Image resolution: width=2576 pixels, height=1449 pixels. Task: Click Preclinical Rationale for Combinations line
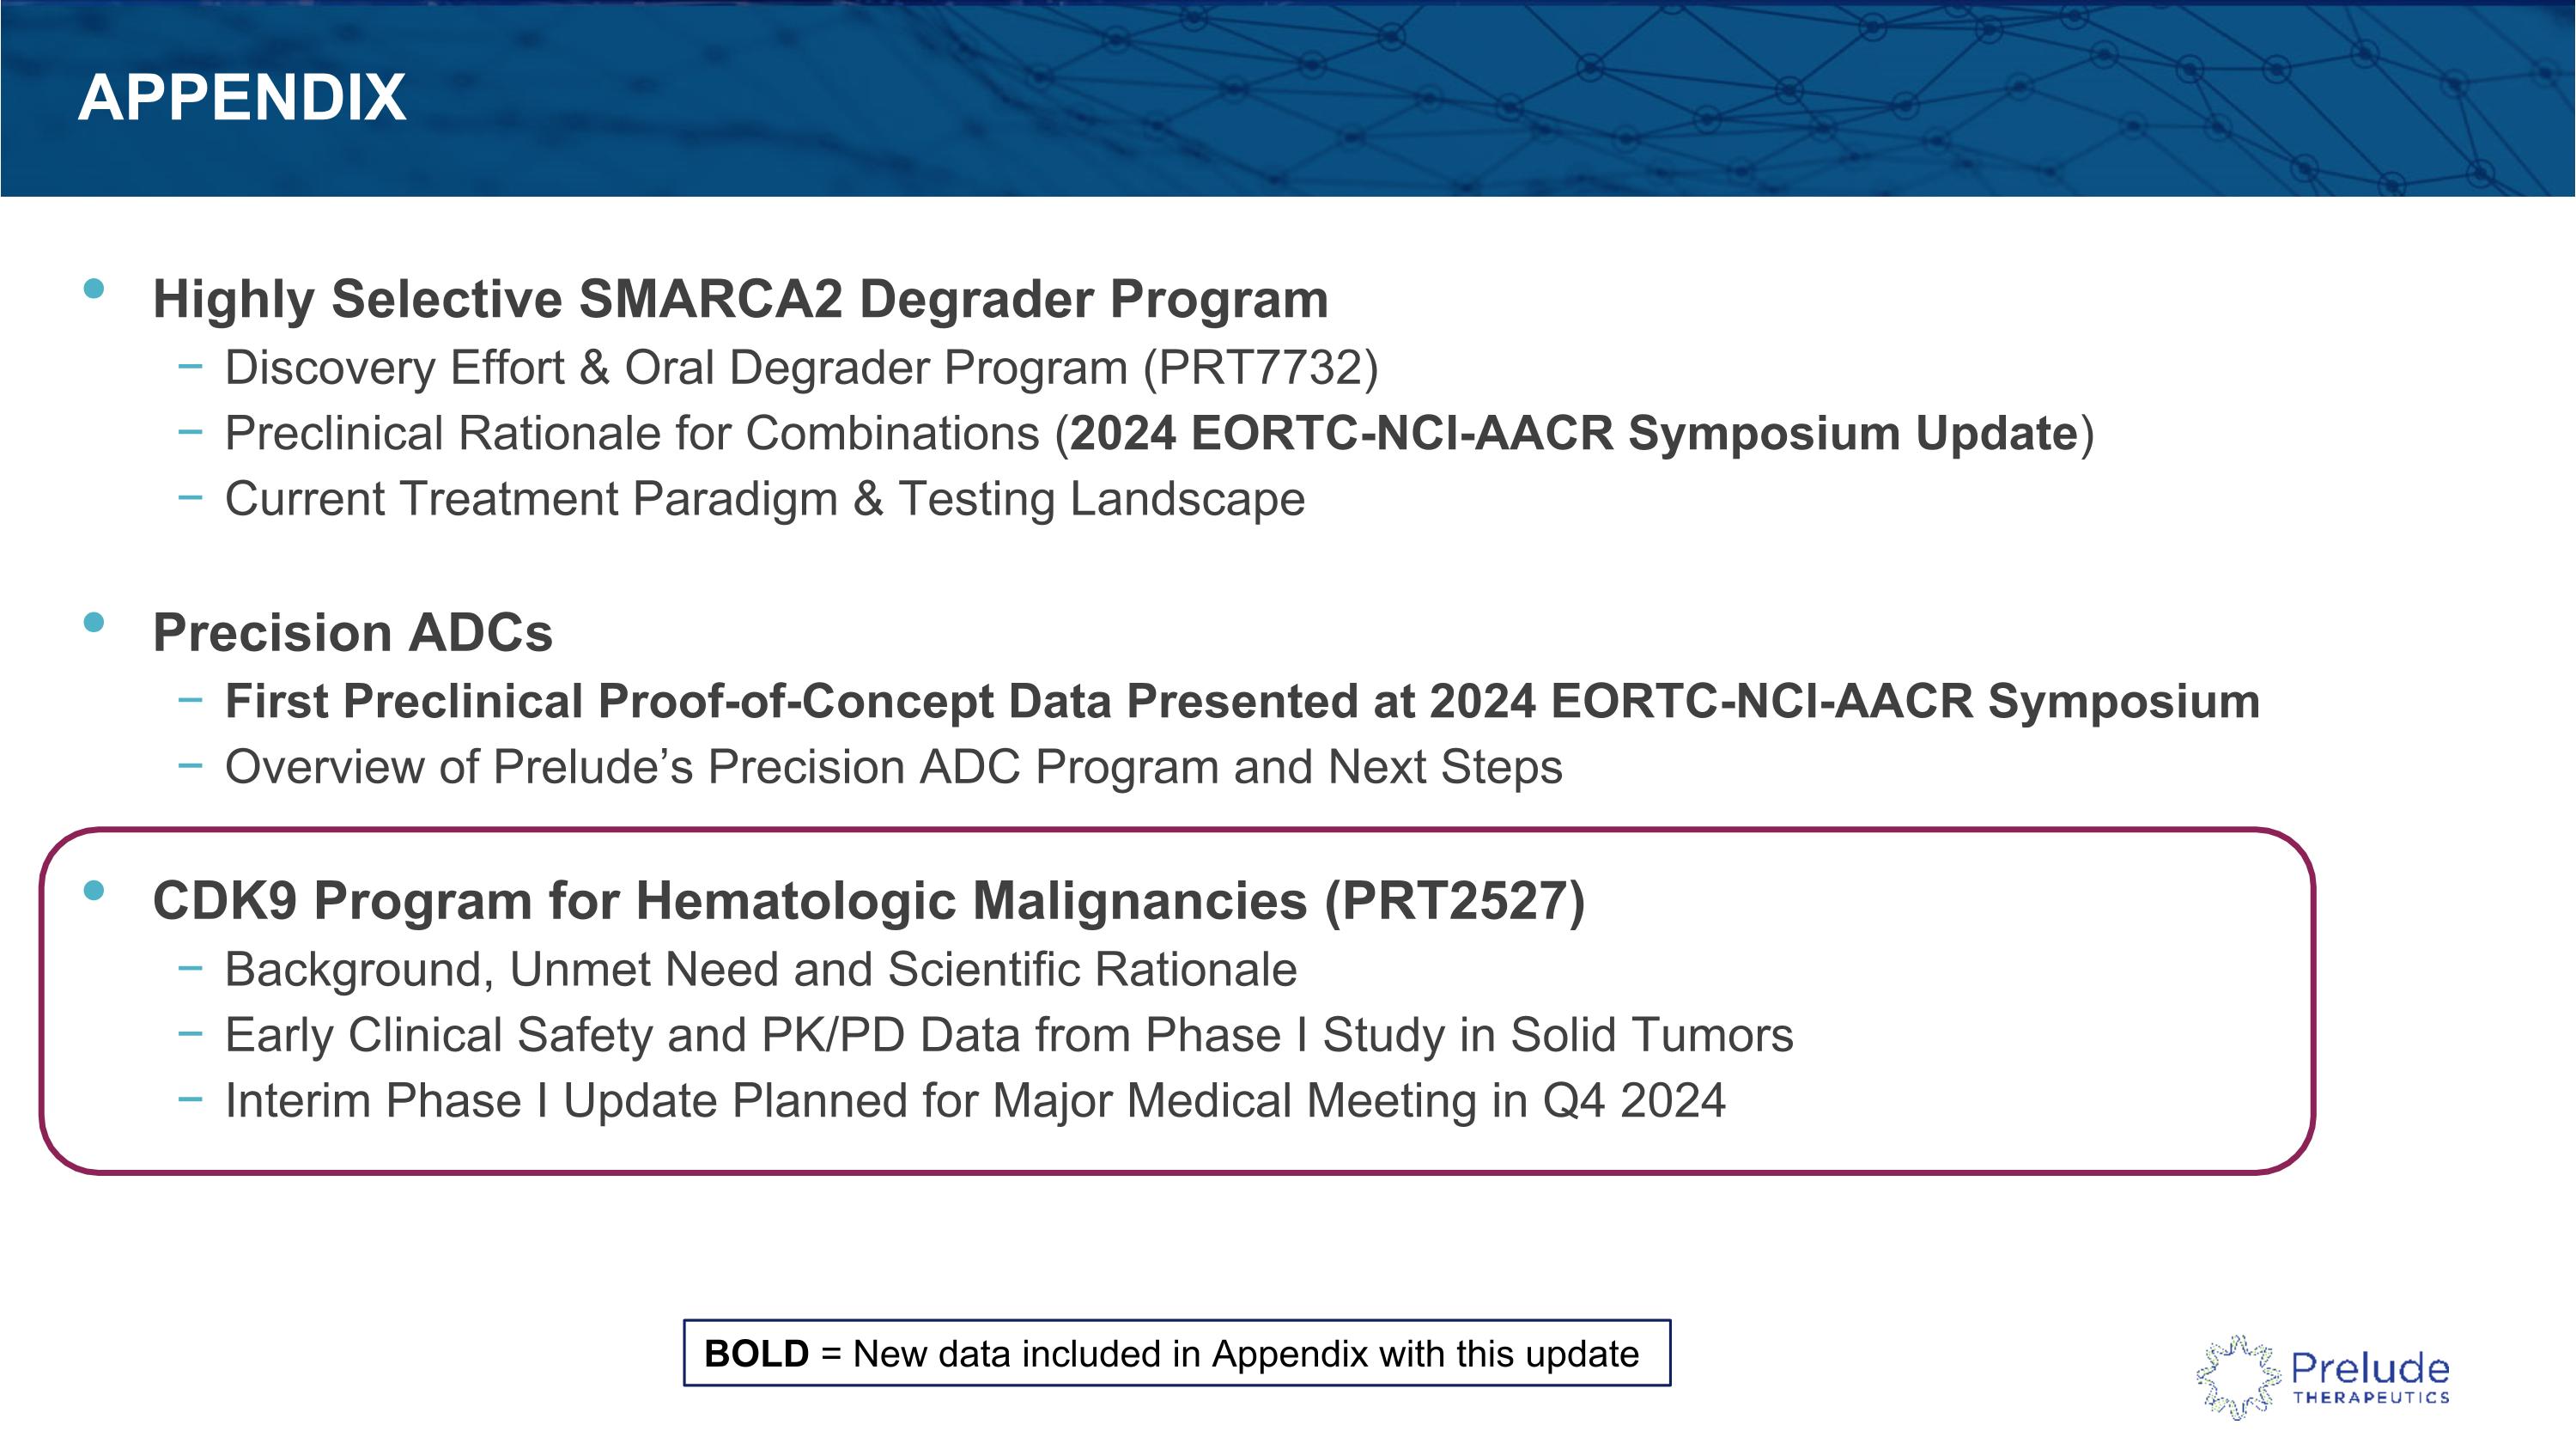[x=1159, y=434]
